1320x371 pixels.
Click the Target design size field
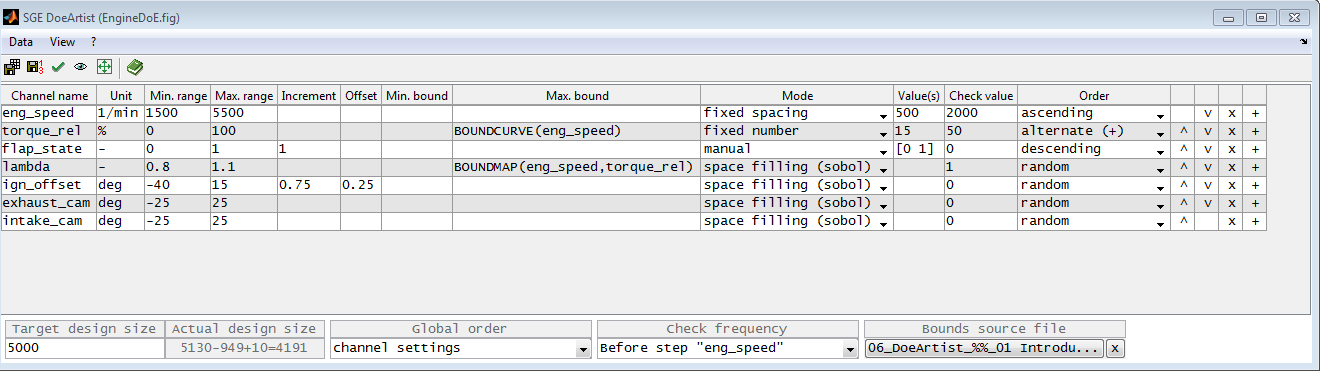point(84,348)
